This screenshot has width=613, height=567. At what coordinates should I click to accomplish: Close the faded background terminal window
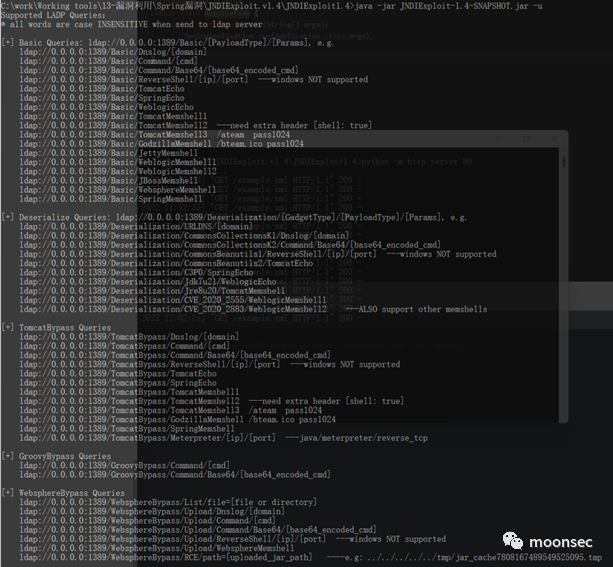coord(554,139)
